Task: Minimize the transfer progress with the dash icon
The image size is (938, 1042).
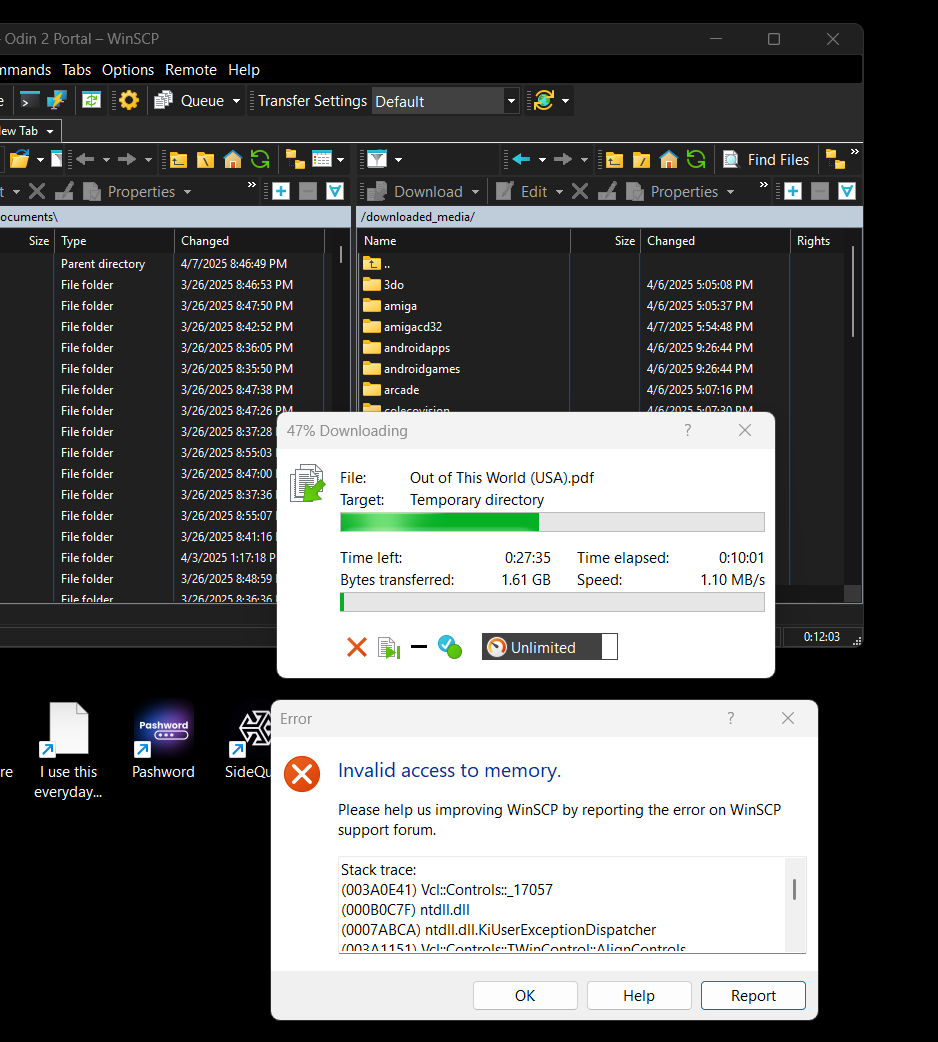Action: 419,648
